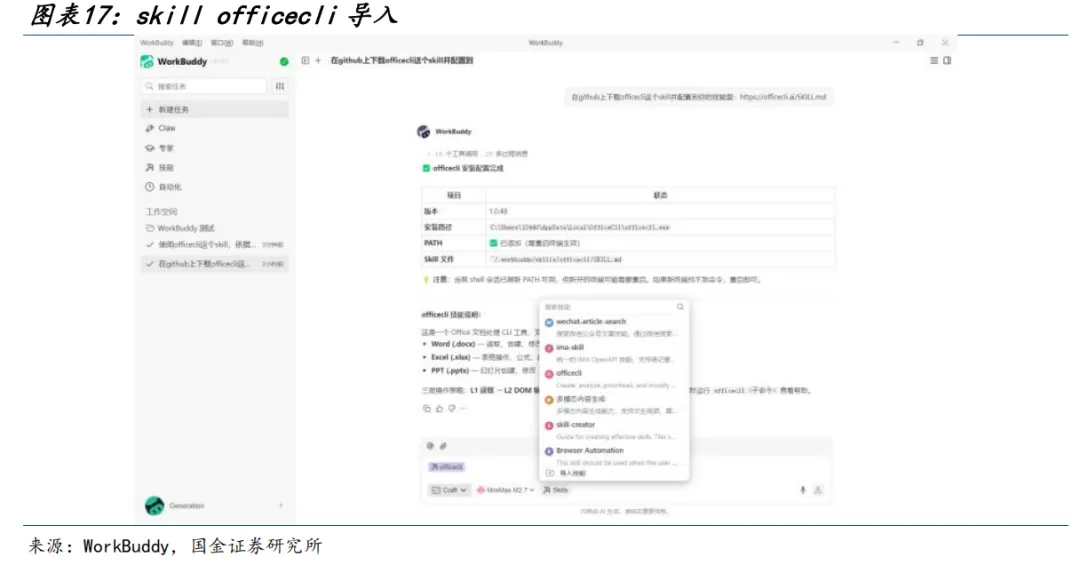
Task: Focus the skill search field in popup
Action: tap(608, 307)
